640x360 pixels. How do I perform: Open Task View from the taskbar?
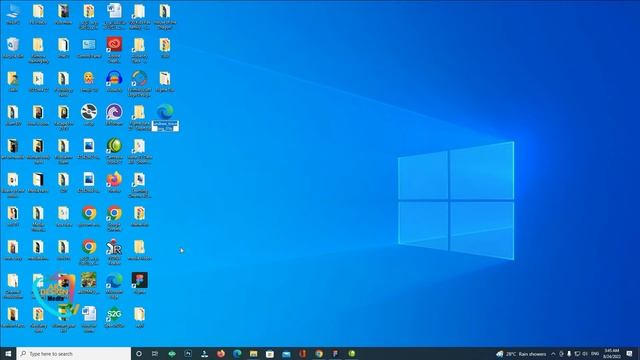click(x=155, y=353)
